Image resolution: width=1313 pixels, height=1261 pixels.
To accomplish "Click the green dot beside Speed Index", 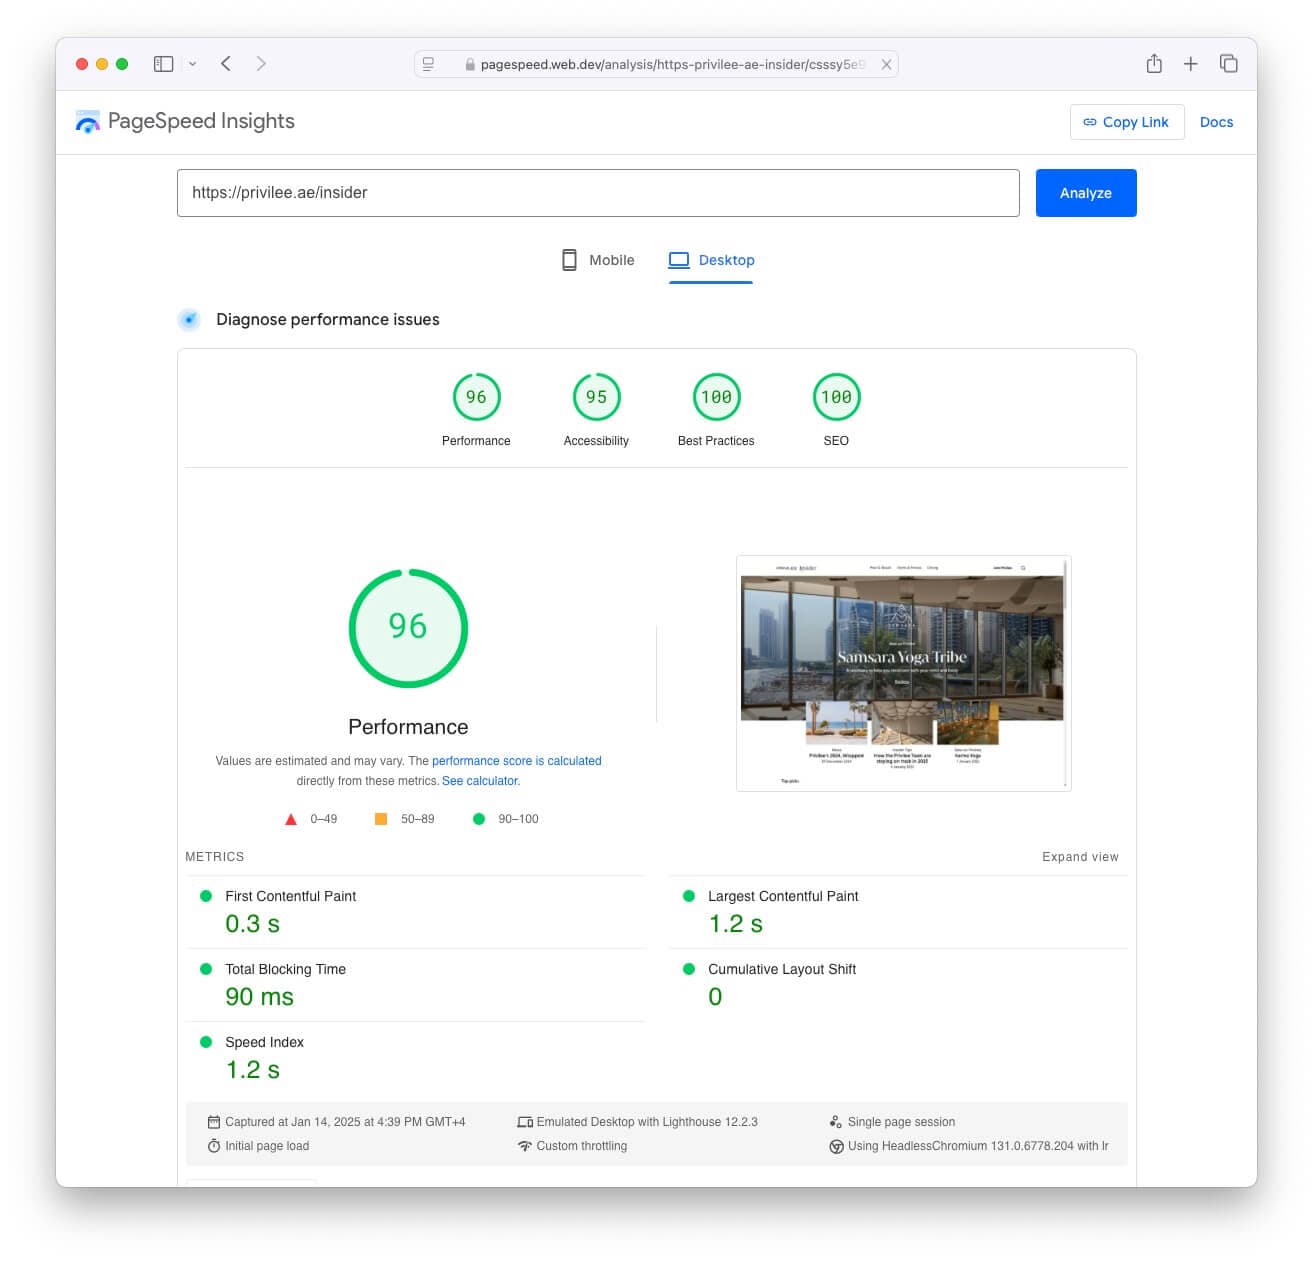I will (x=206, y=1042).
